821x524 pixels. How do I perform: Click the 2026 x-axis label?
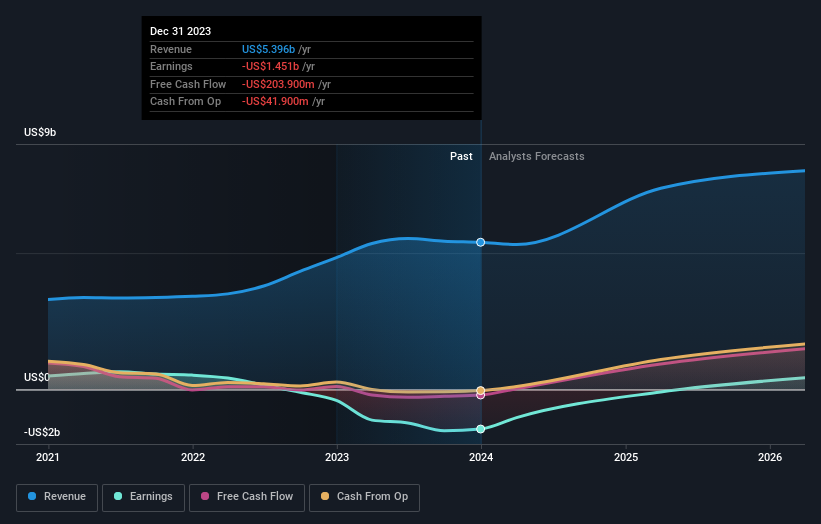770,457
